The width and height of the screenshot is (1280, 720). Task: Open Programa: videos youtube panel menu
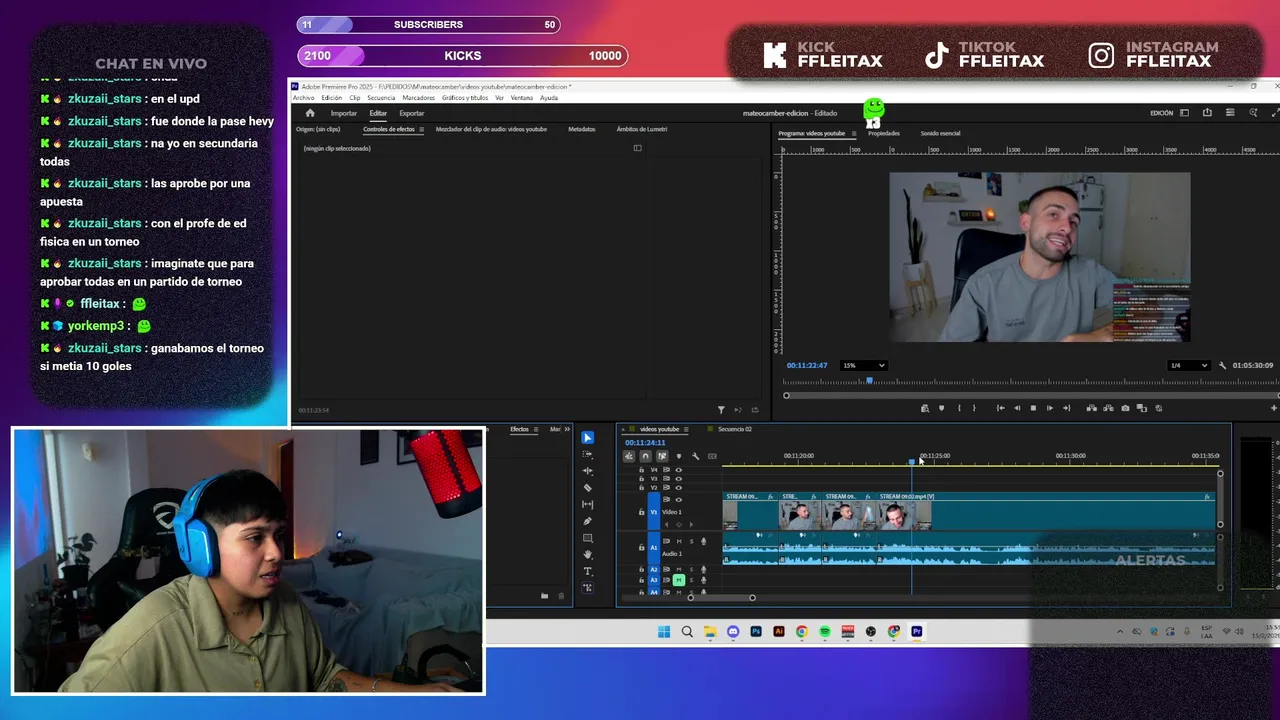point(853,133)
